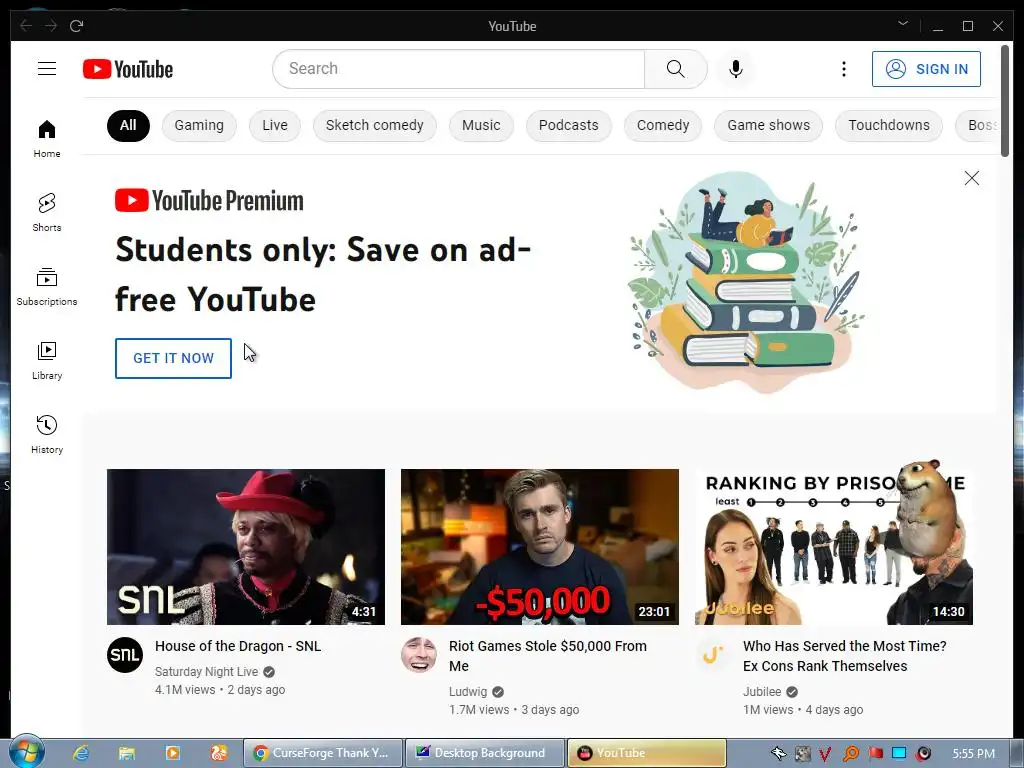Viewport: 1024px width, 768px height.
Task: Click the Ludwig channel name
Action: click(468, 692)
